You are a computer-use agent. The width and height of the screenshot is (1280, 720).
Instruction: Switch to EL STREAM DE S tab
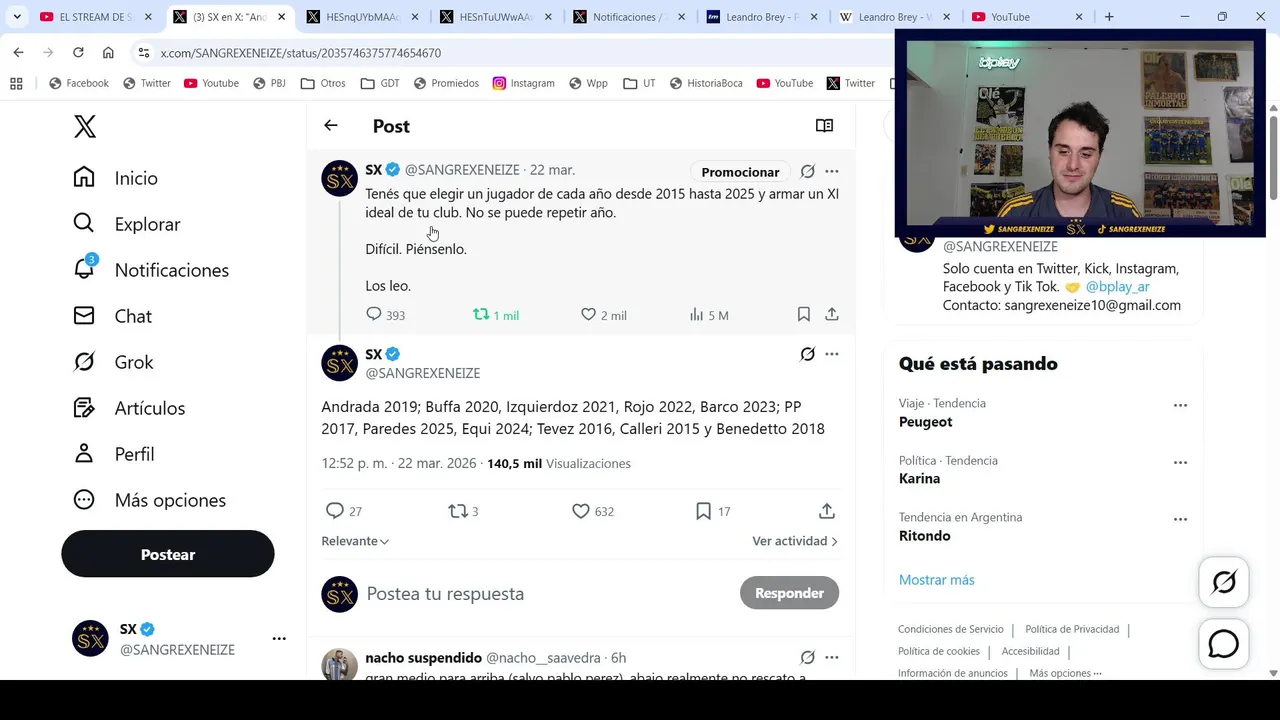coord(95,17)
